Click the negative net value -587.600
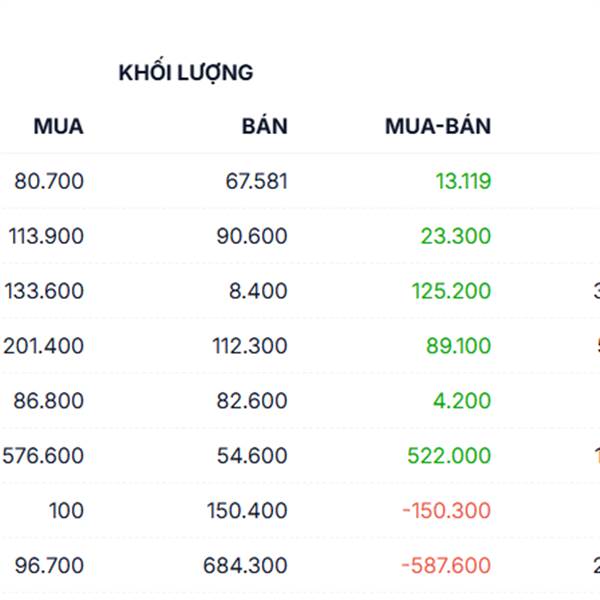This screenshot has height=600, width=600. coord(446,566)
